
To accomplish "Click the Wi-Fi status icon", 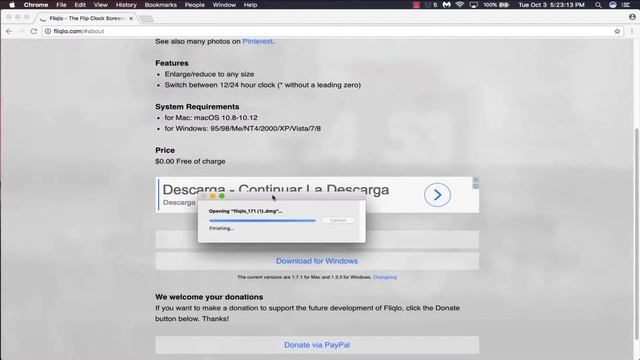I will tap(460, 5).
